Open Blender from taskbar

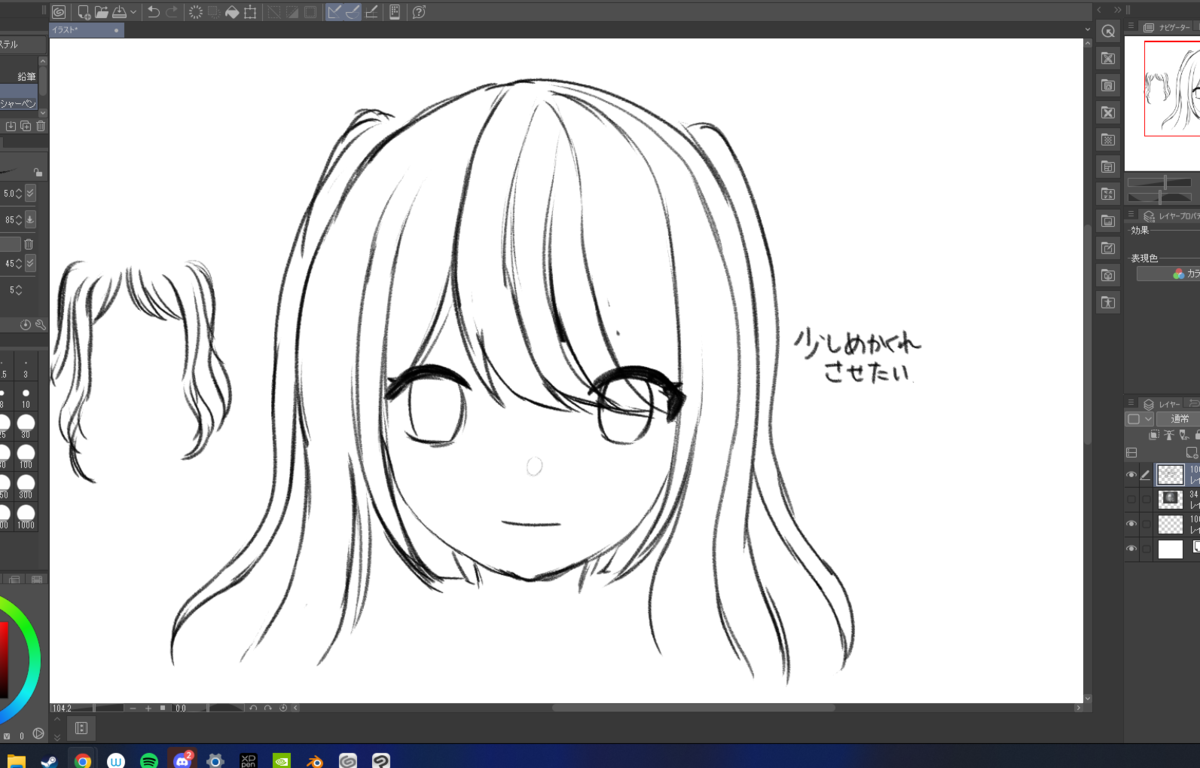point(314,761)
